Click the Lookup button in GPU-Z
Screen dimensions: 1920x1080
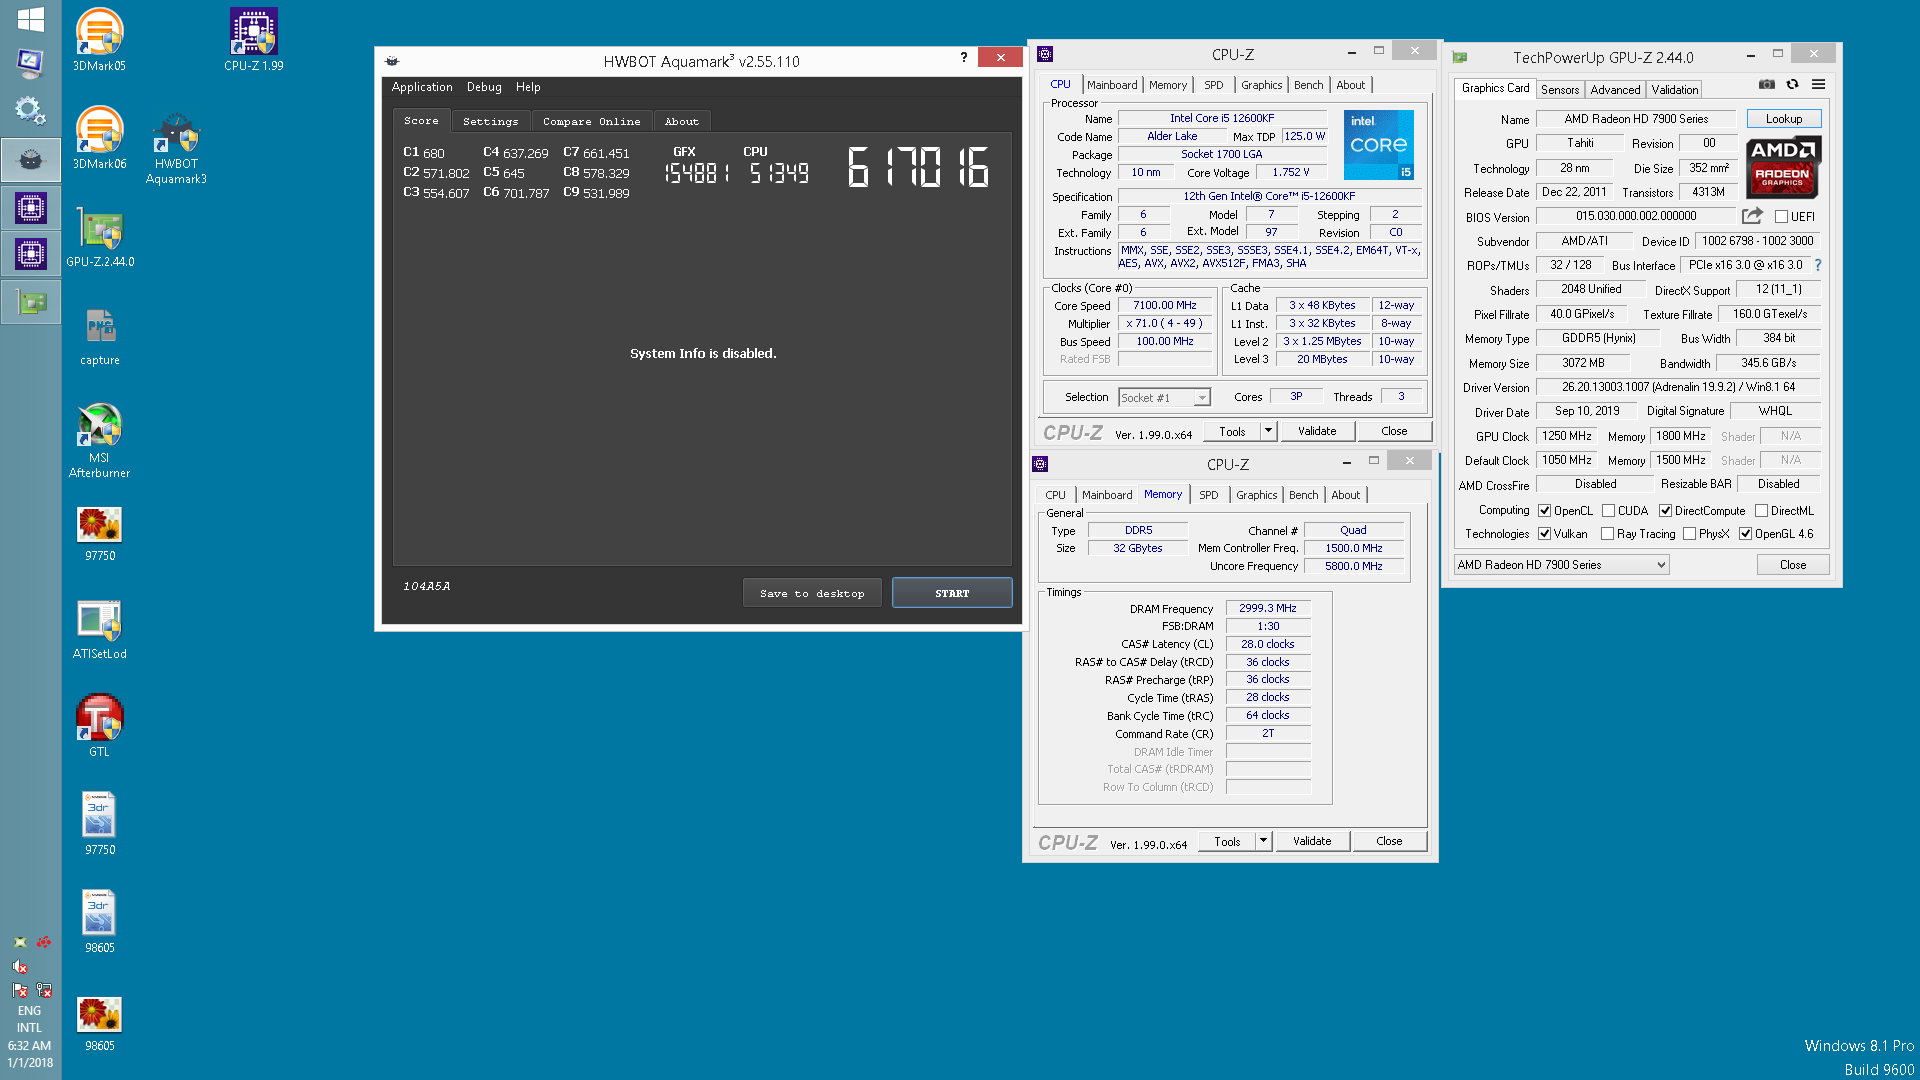point(1784,119)
